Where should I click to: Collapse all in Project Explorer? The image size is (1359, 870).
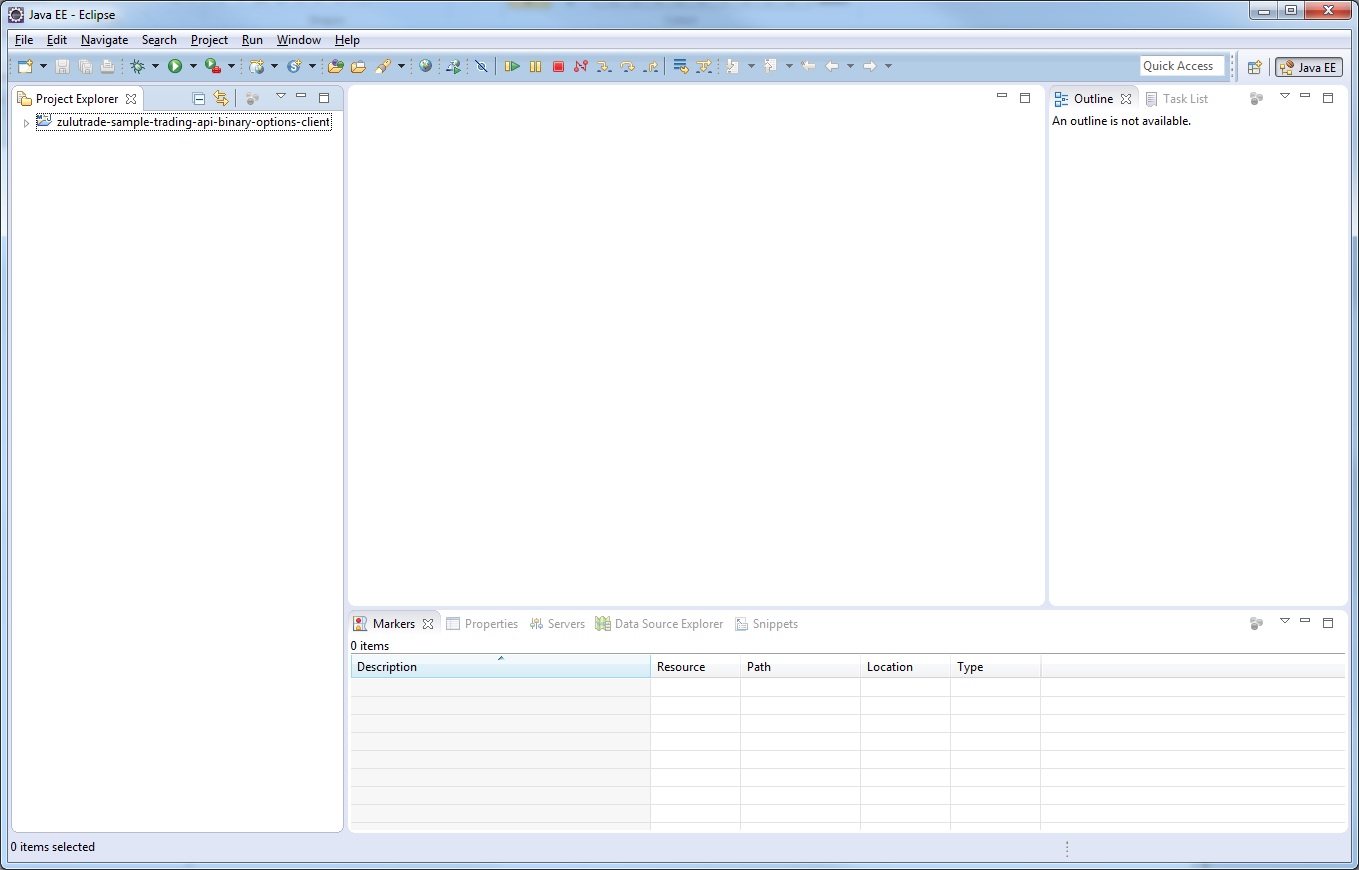pyautogui.click(x=199, y=98)
